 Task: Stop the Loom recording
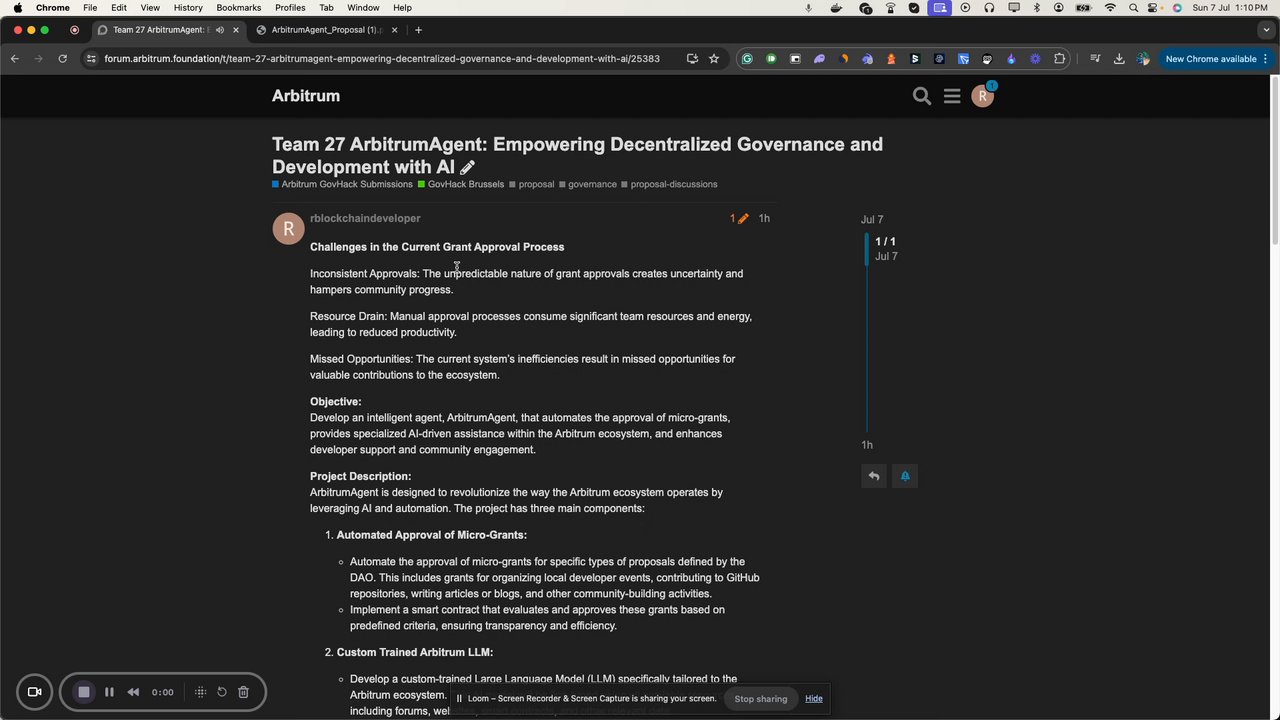[84, 692]
